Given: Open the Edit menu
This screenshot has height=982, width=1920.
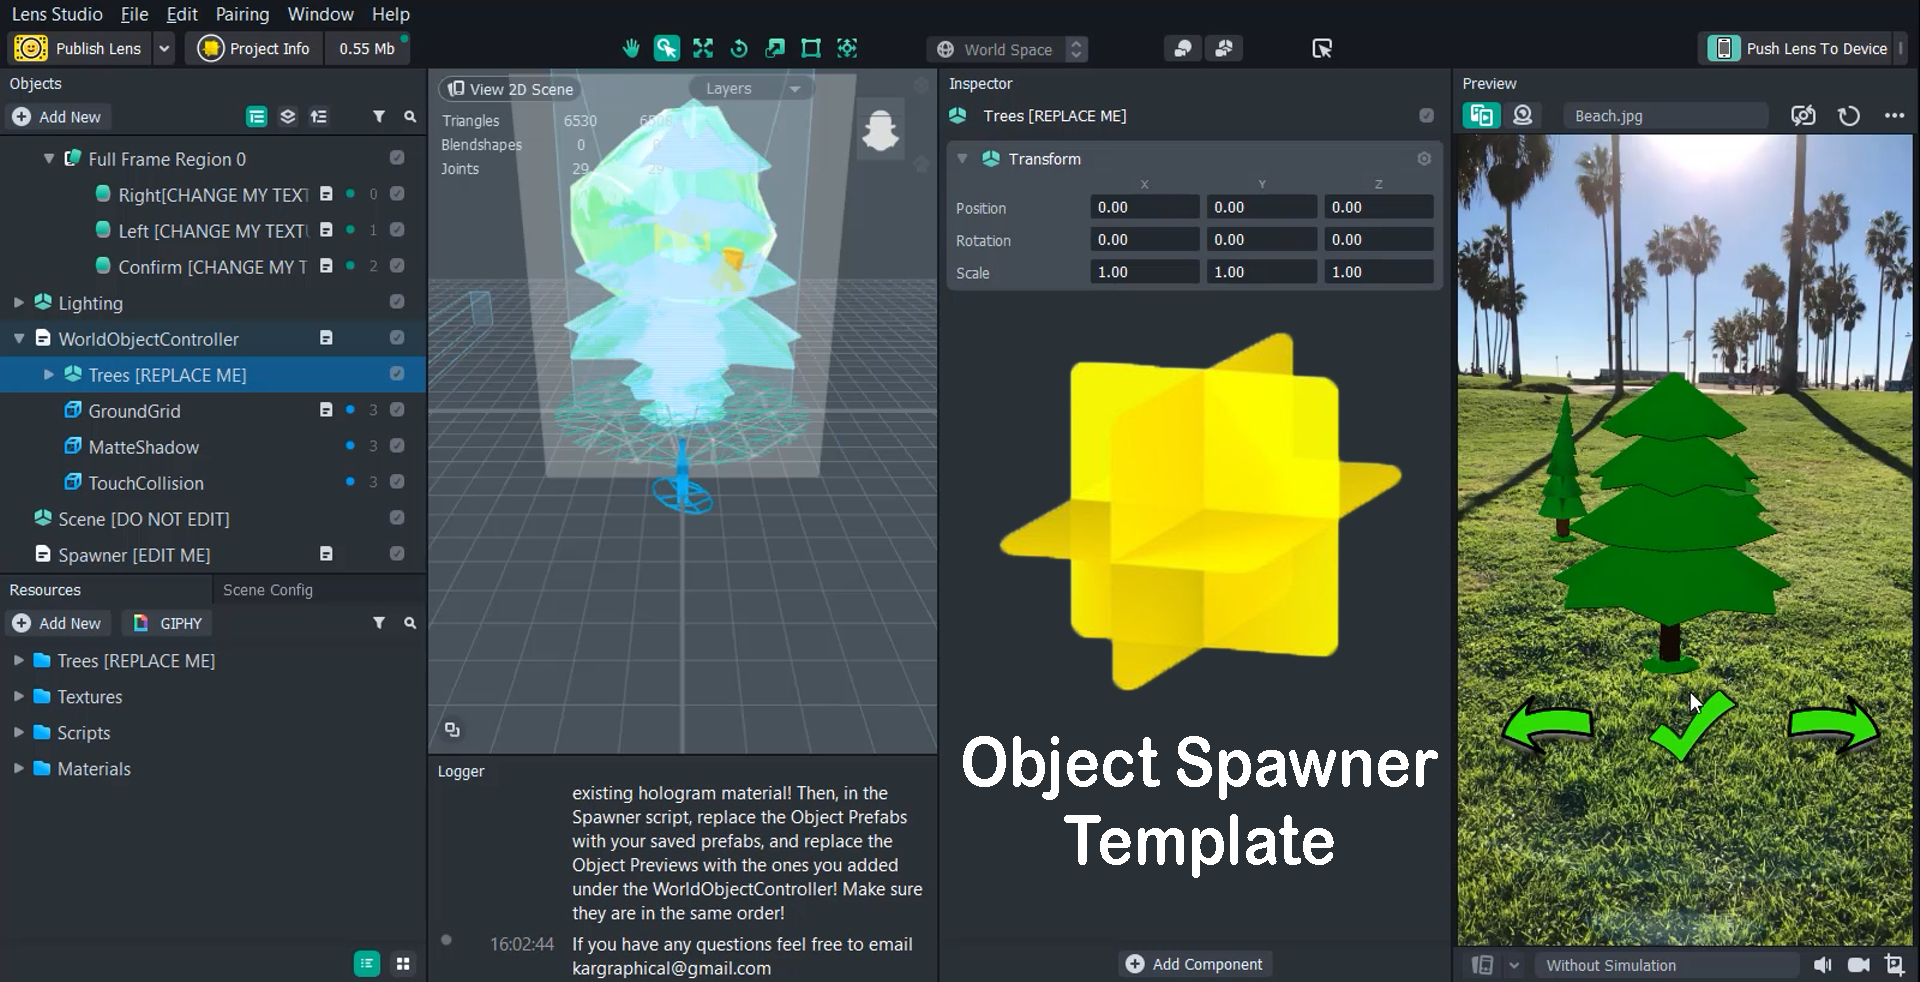Looking at the screenshot, I should point(182,14).
